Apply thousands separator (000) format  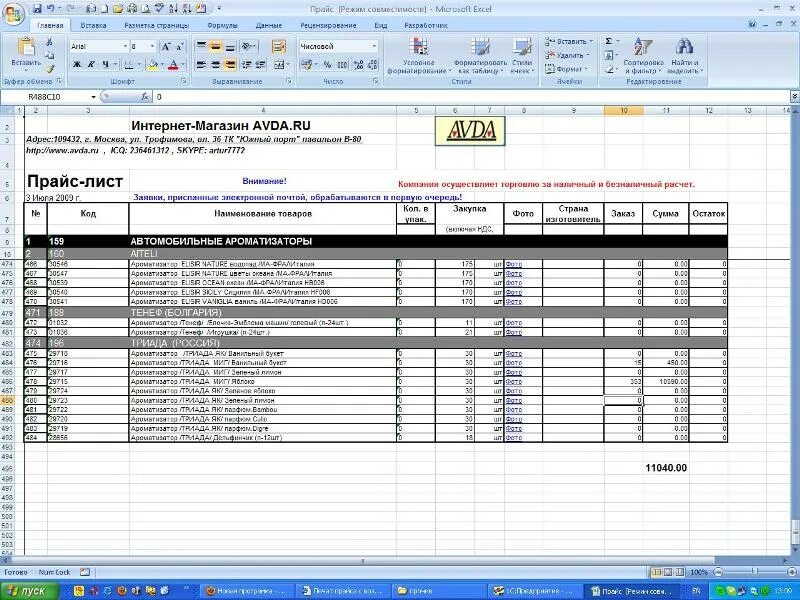pos(342,65)
